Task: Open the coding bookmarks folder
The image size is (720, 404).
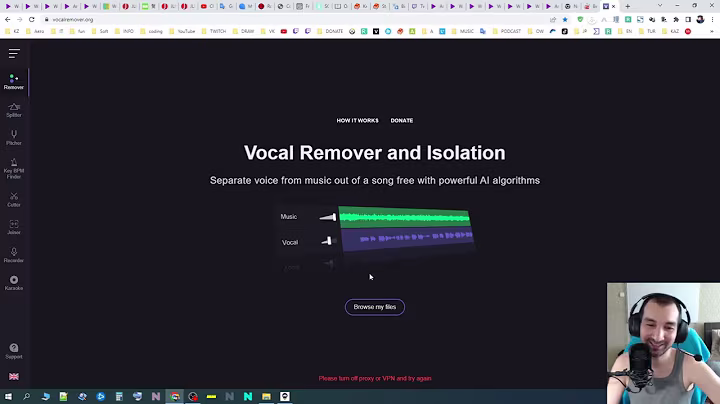Action: pos(152,31)
